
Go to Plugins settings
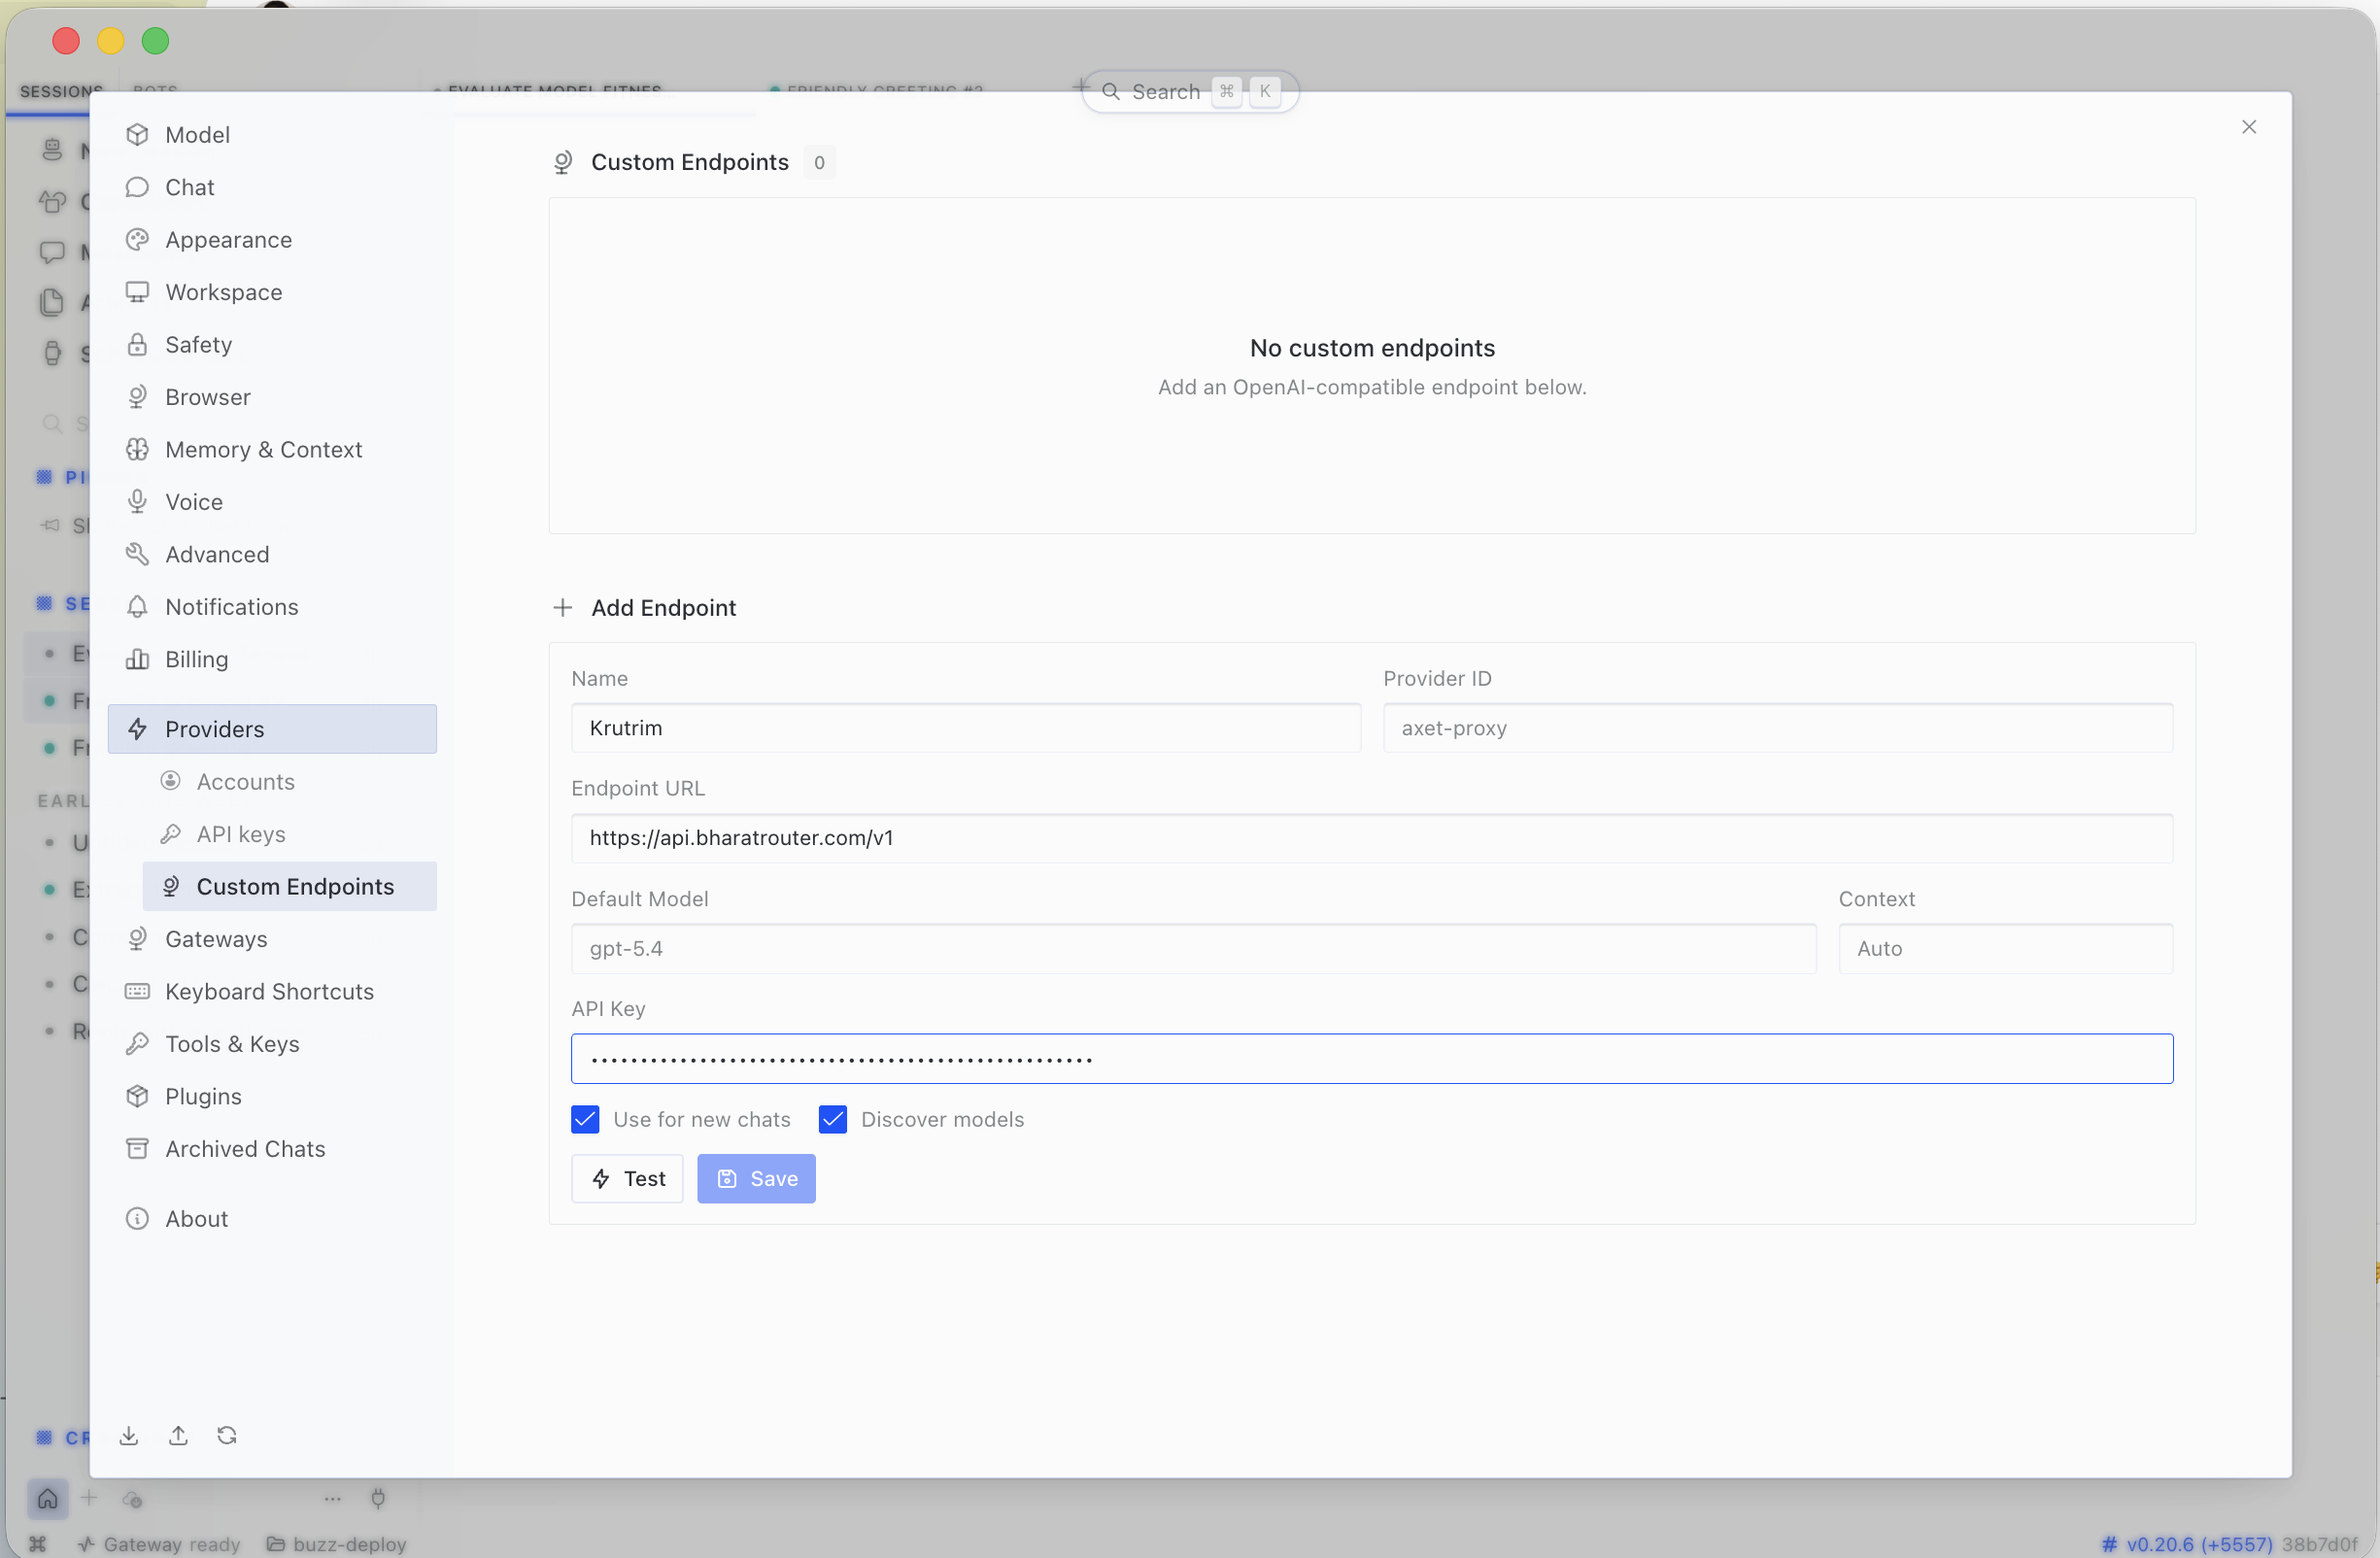[272, 1096]
